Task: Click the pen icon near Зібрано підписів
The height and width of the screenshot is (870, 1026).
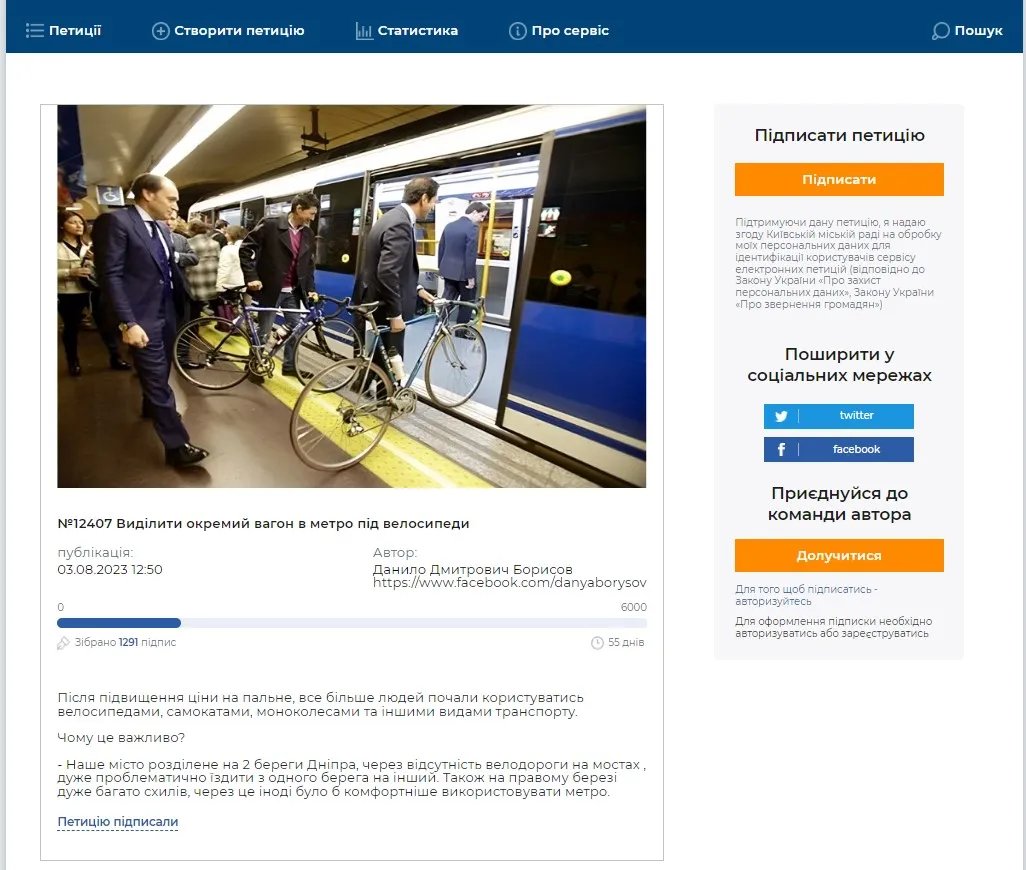Action: pyautogui.click(x=63, y=643)
